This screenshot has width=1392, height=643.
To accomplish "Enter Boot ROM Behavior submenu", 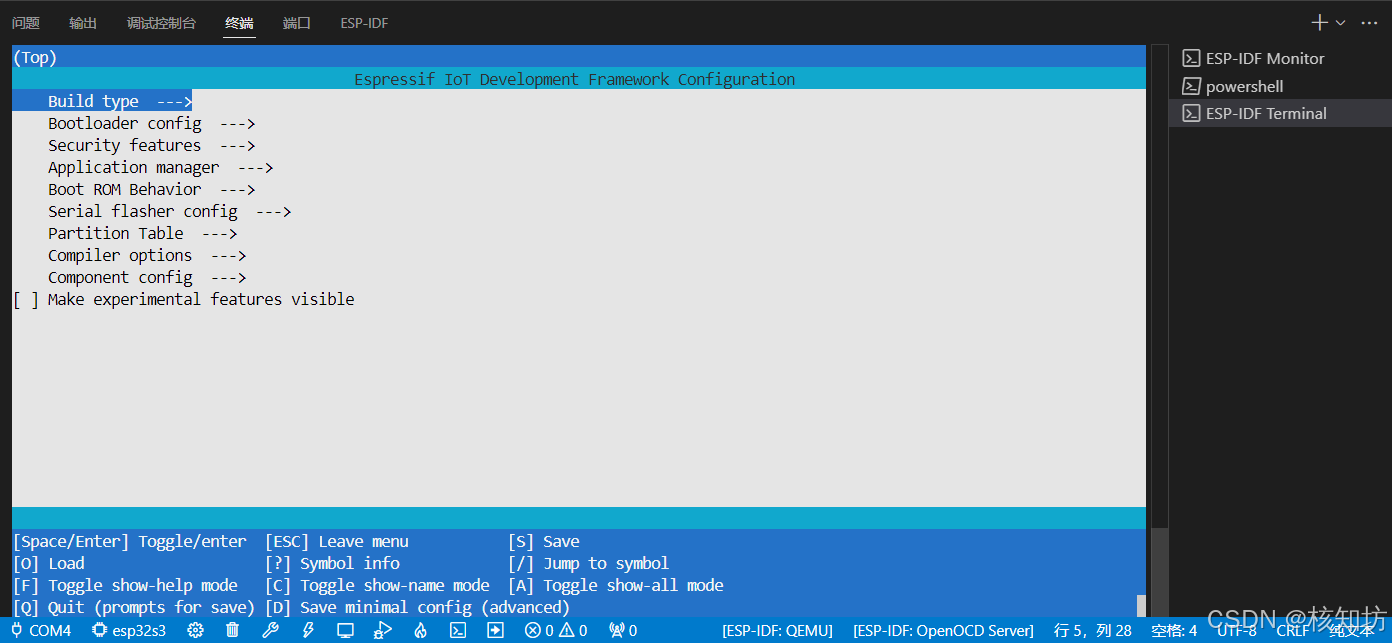I will coord(152,189).
